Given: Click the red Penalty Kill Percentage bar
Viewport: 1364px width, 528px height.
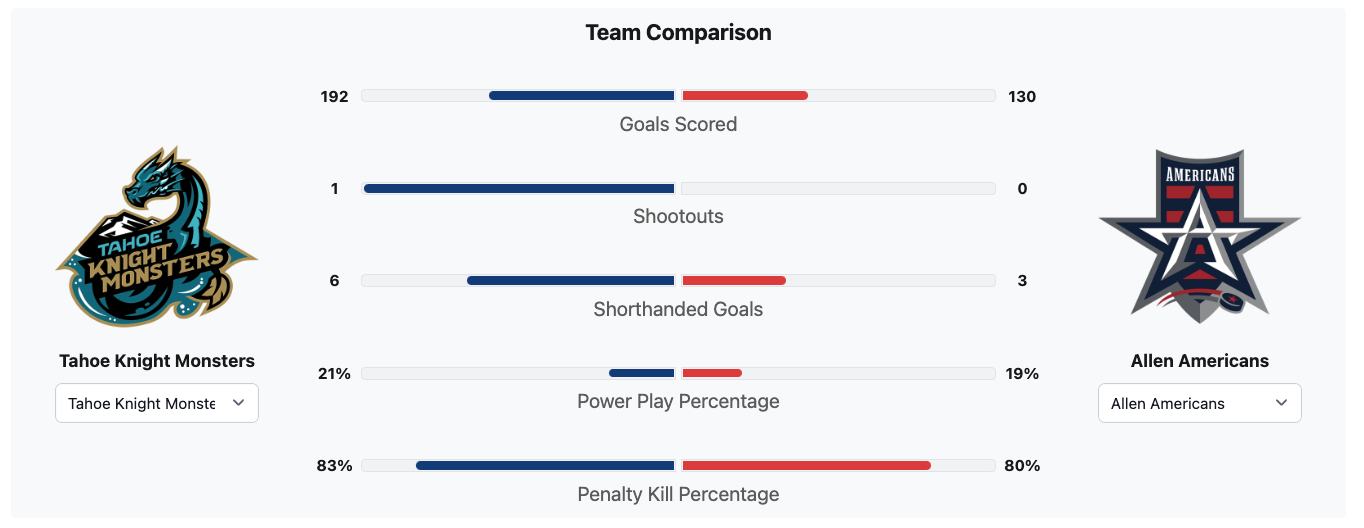Looking at the screenshot, I should tap(806, 465).
